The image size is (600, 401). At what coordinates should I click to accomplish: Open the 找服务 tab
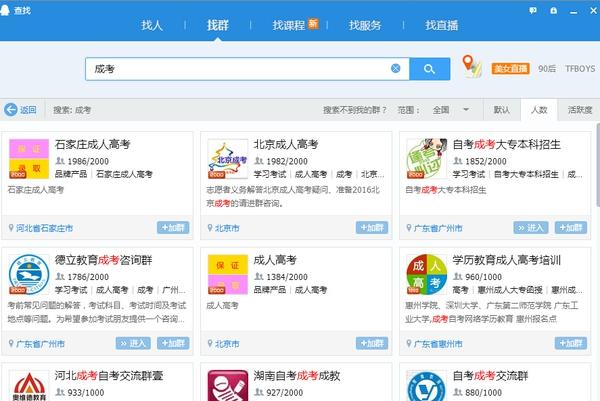(365, 25)
